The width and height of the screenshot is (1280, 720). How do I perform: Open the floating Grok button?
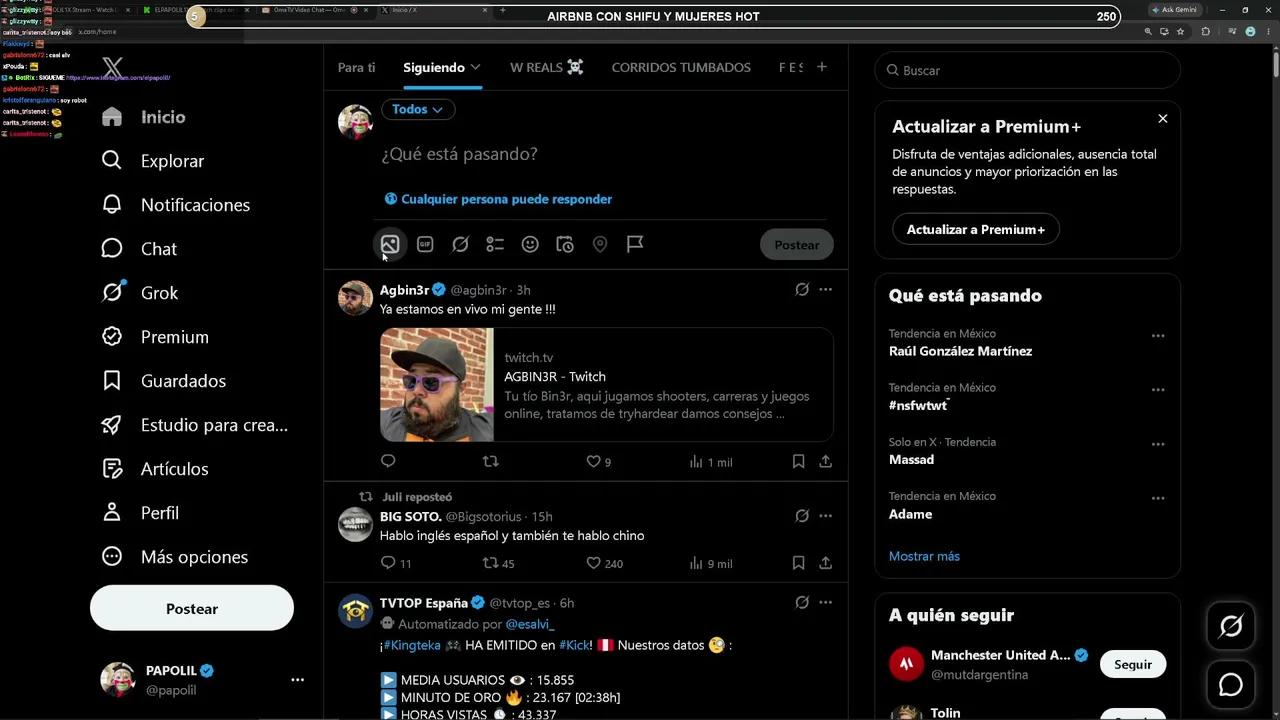click(x=1231, y=626)
